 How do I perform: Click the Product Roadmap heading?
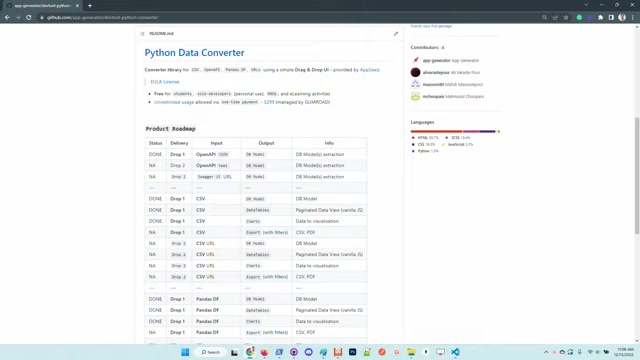[x=171, y=129]
